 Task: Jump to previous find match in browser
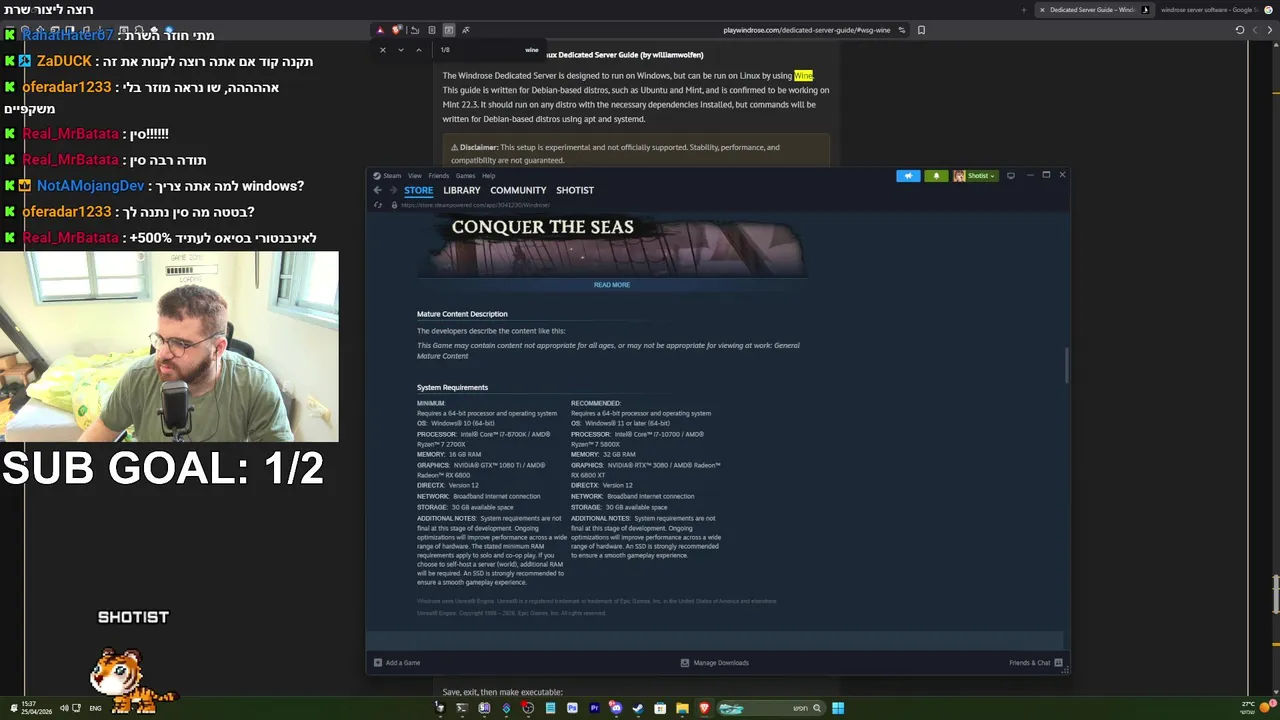(x=418, y=50)
